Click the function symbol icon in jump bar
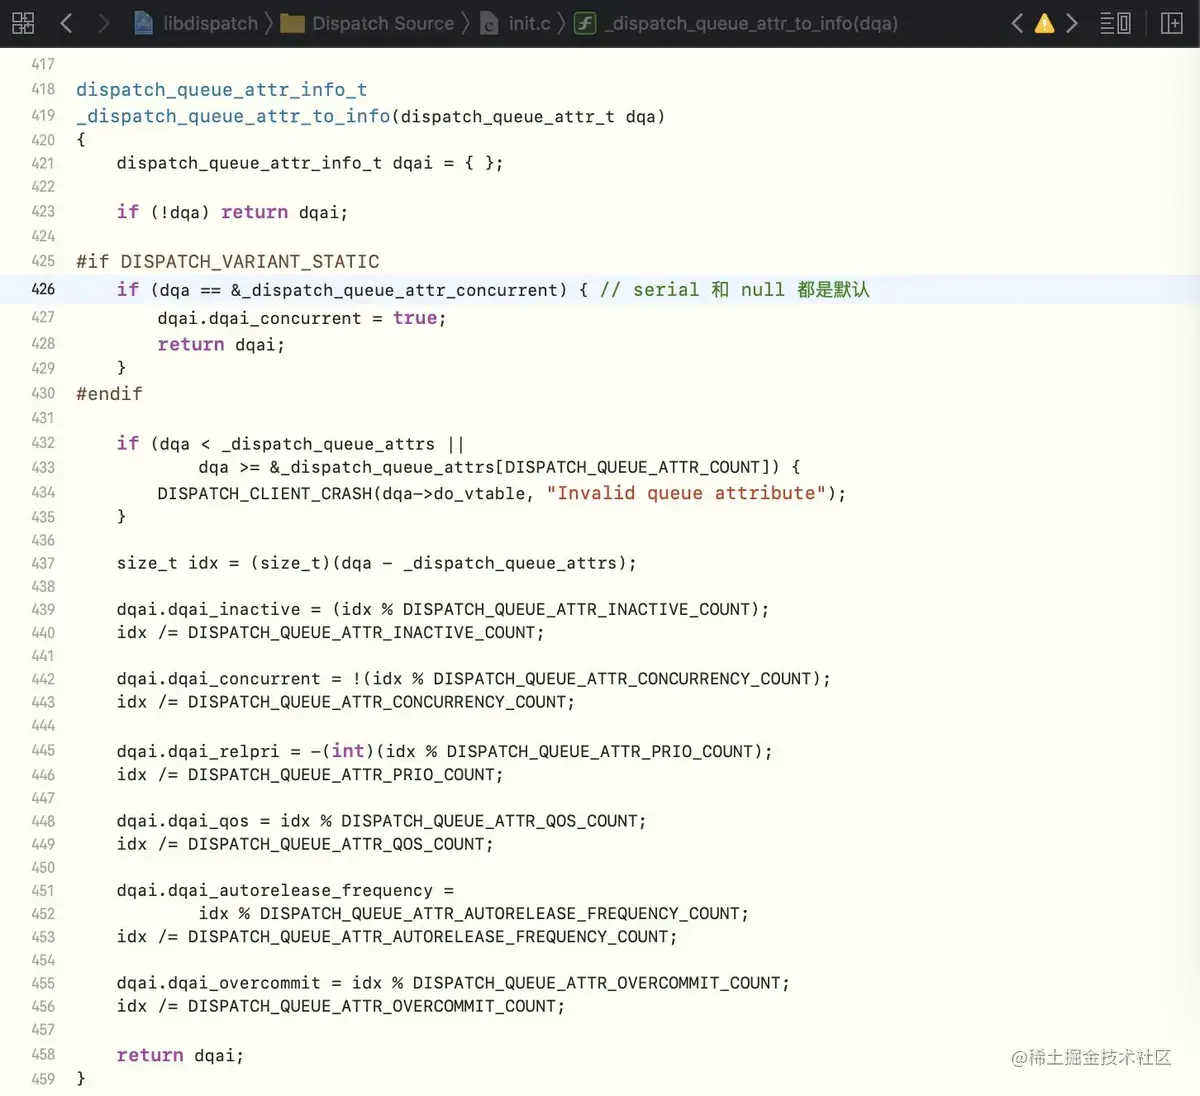The height and width of the screenshot is (1096, 1200). (585, 23)
